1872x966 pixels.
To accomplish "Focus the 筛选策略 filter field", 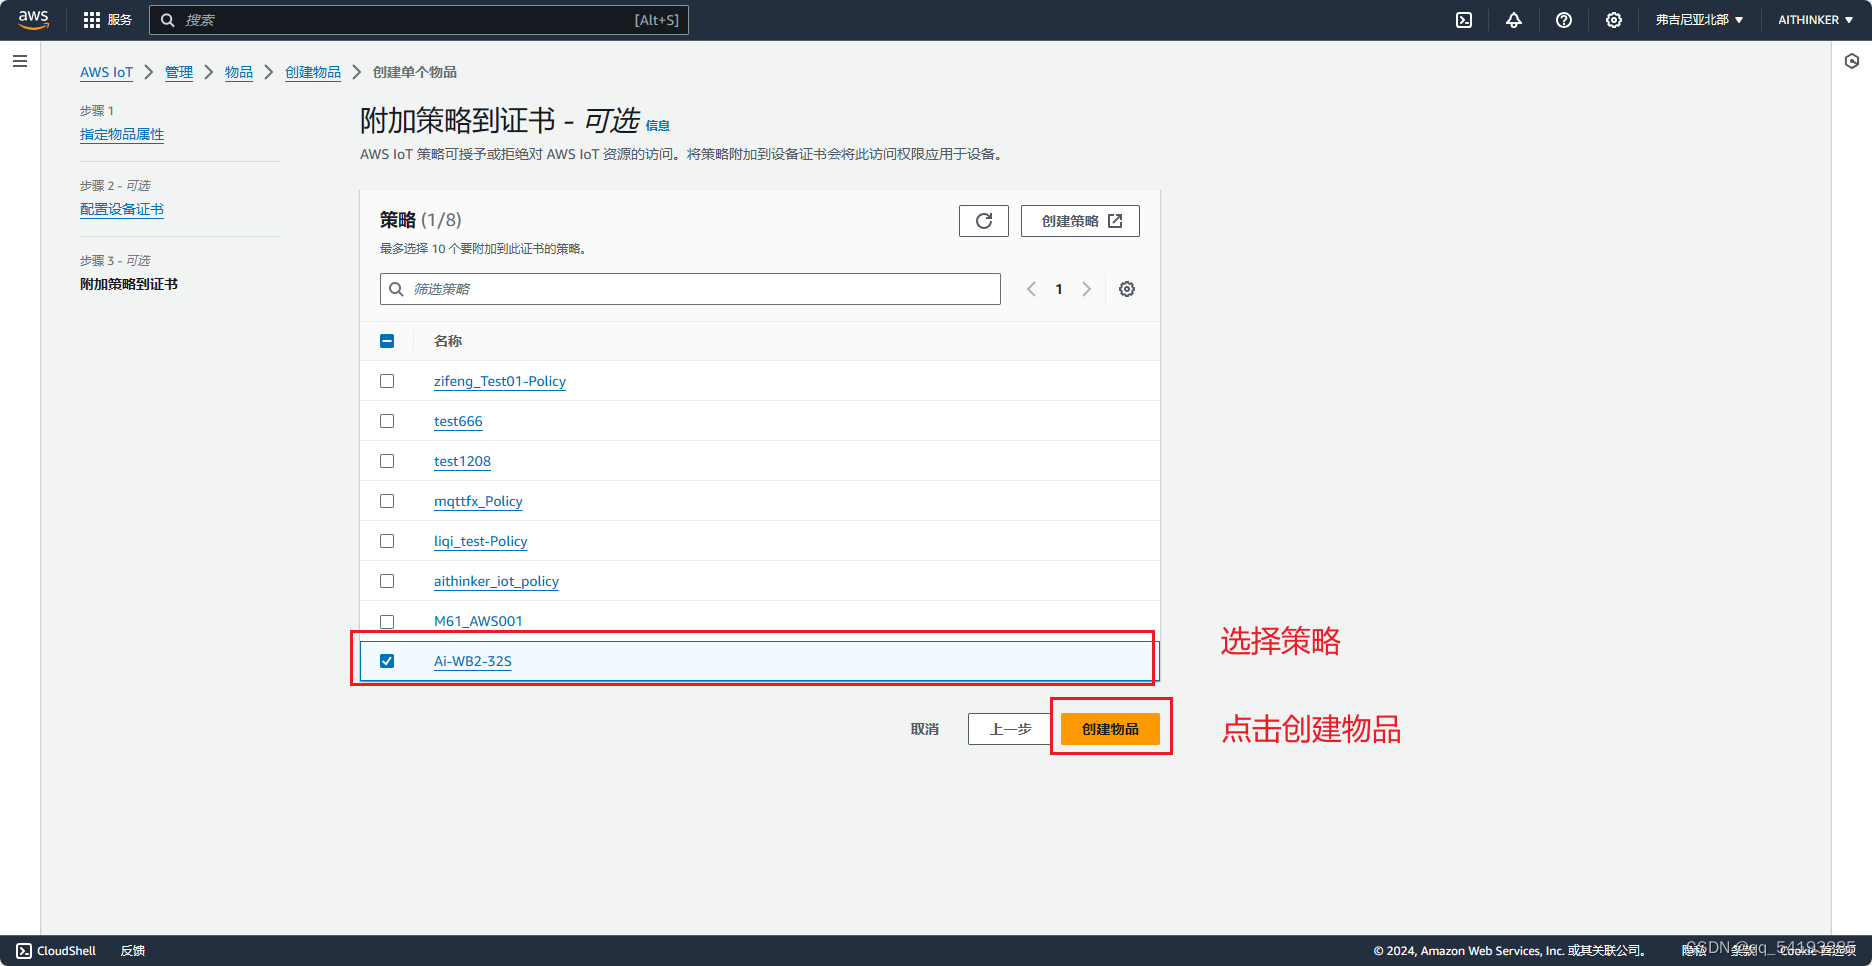I will 690,289.
